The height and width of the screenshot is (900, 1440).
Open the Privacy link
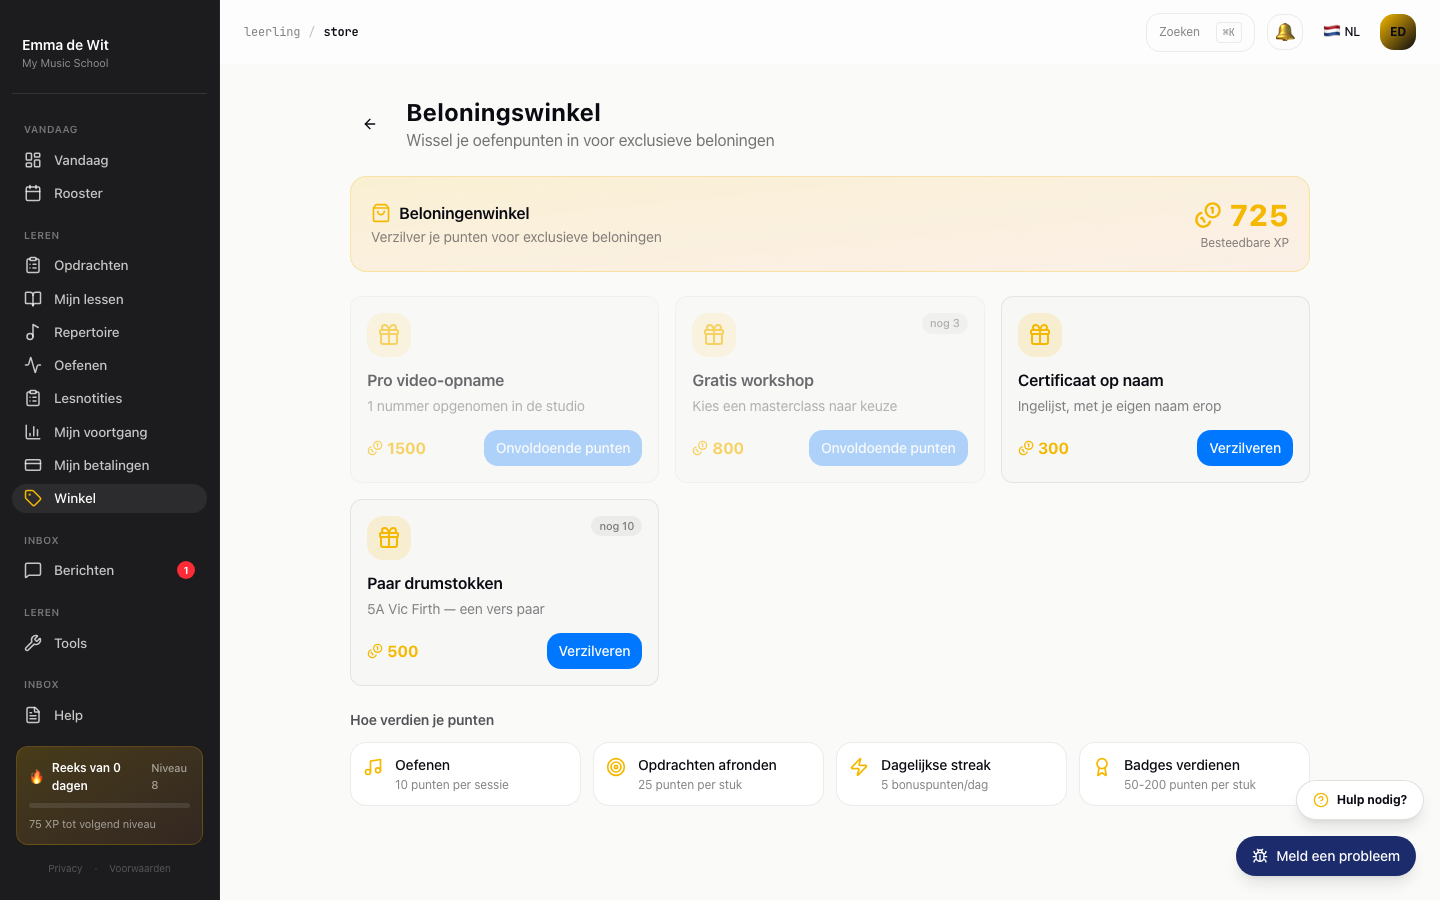point(65,868)
